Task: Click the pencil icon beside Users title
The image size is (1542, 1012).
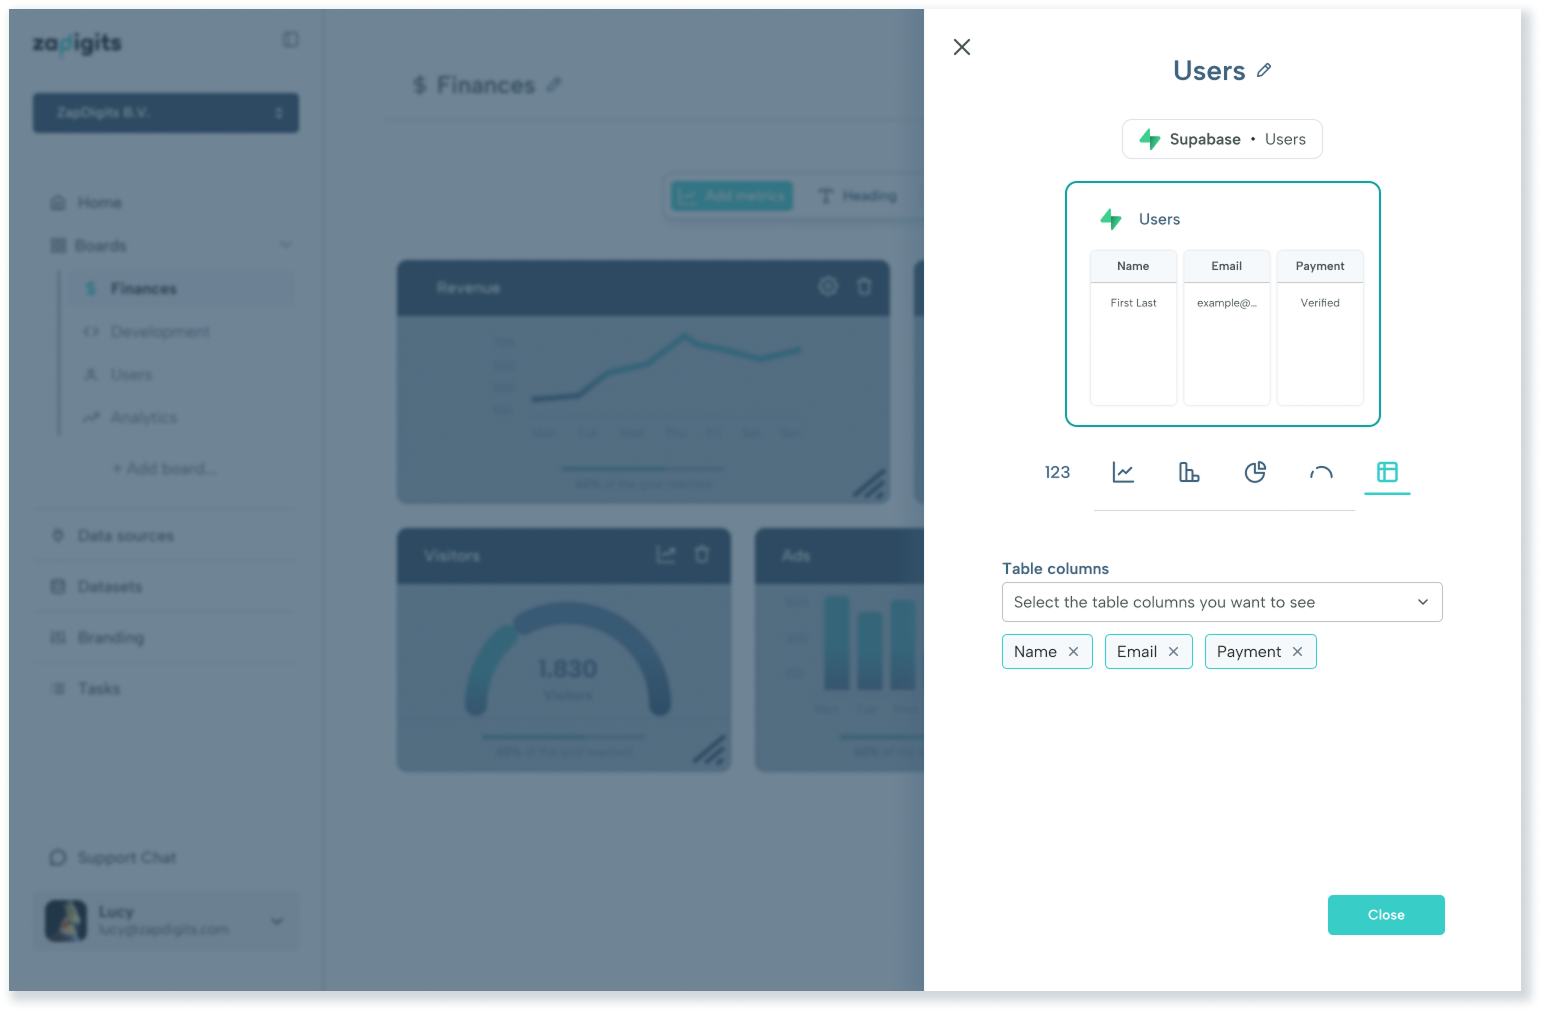Action: point(1264,71)
